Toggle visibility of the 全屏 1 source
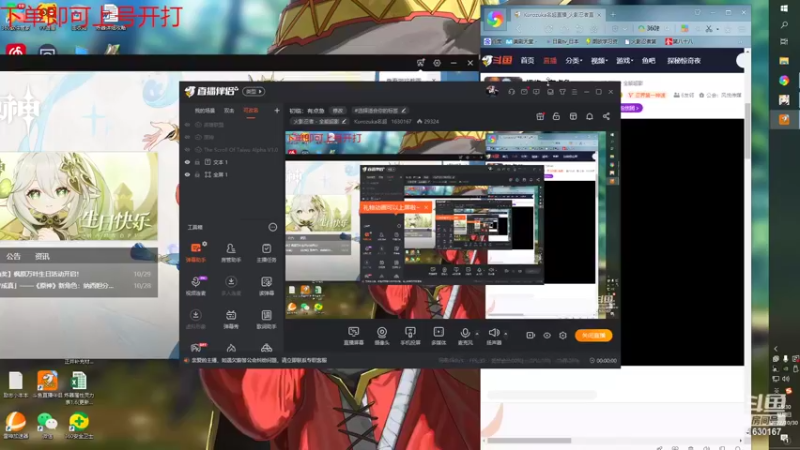The height and width of the screenshot is (450, 800). [x=187, y=174]
